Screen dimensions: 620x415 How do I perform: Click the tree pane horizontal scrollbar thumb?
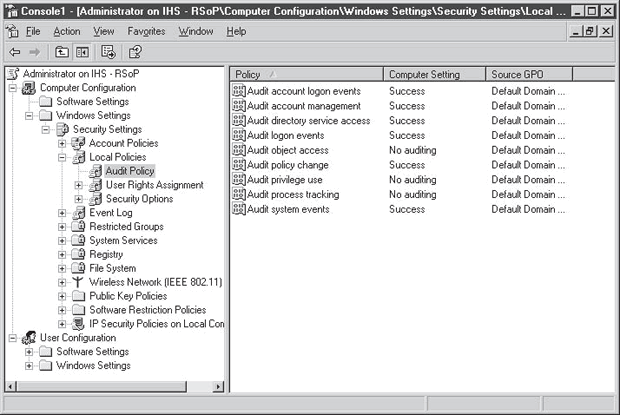click(x=102, y=387)
